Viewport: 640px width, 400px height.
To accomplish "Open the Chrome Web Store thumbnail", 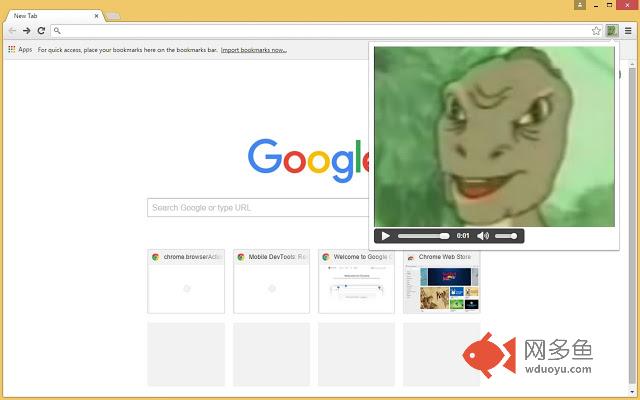I will tap(442, 281).
